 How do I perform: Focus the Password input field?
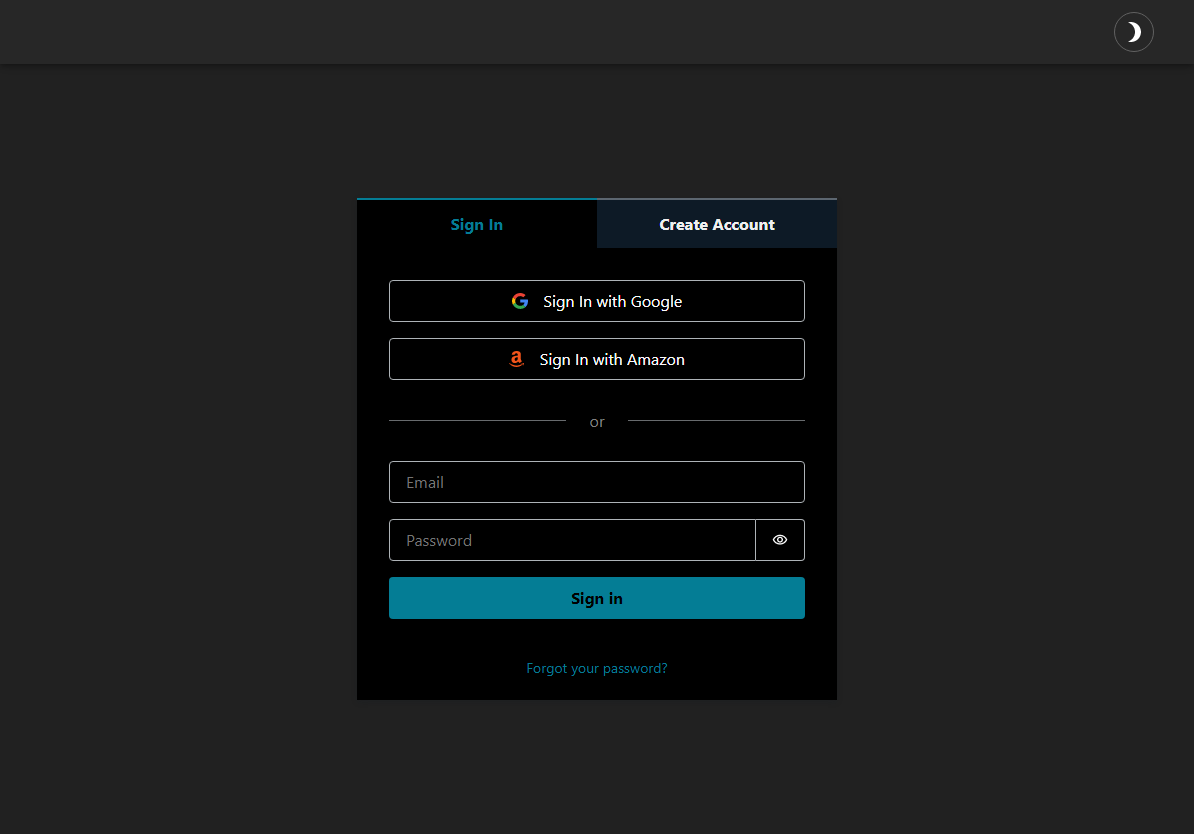click(x=572, y=540)
